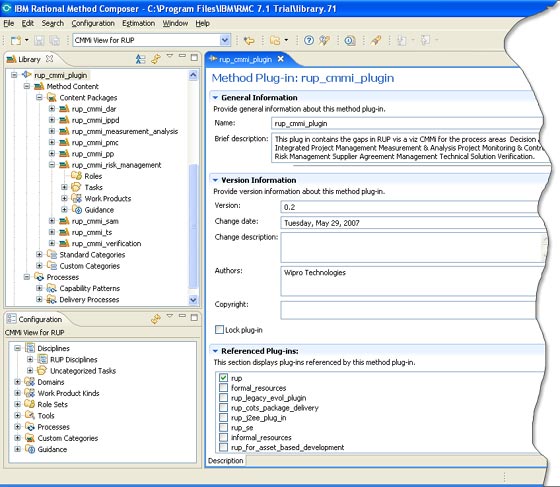
Task: Select Tools in Configuration tree
Action: [x=46, y=416]
